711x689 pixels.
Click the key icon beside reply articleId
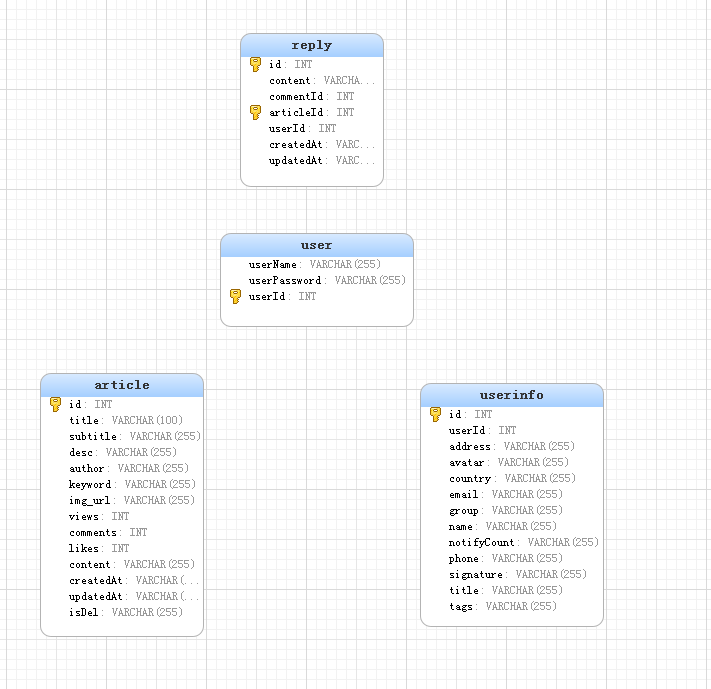tap(255, 112)
